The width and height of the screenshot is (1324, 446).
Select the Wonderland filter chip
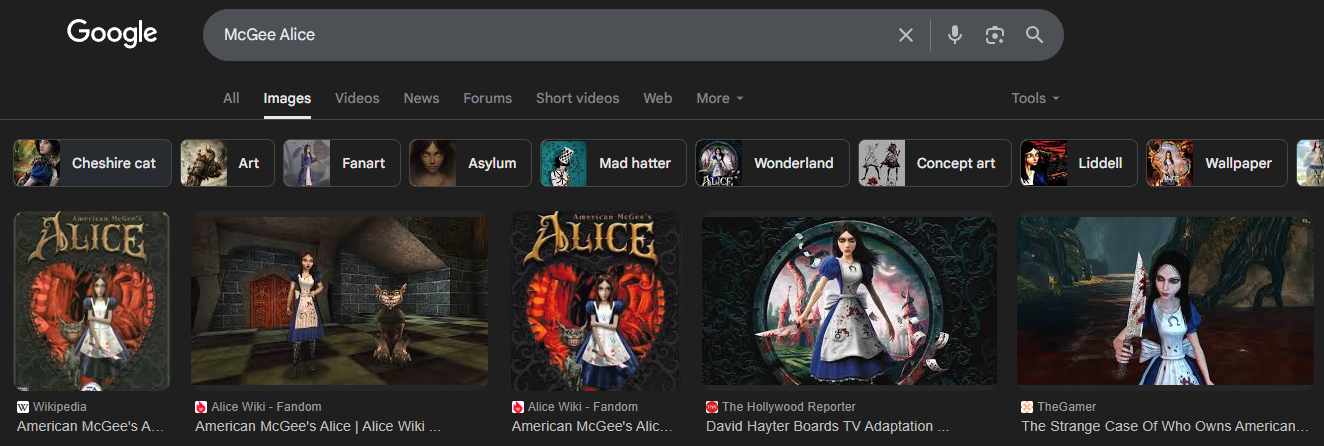[x=772, y=163]
